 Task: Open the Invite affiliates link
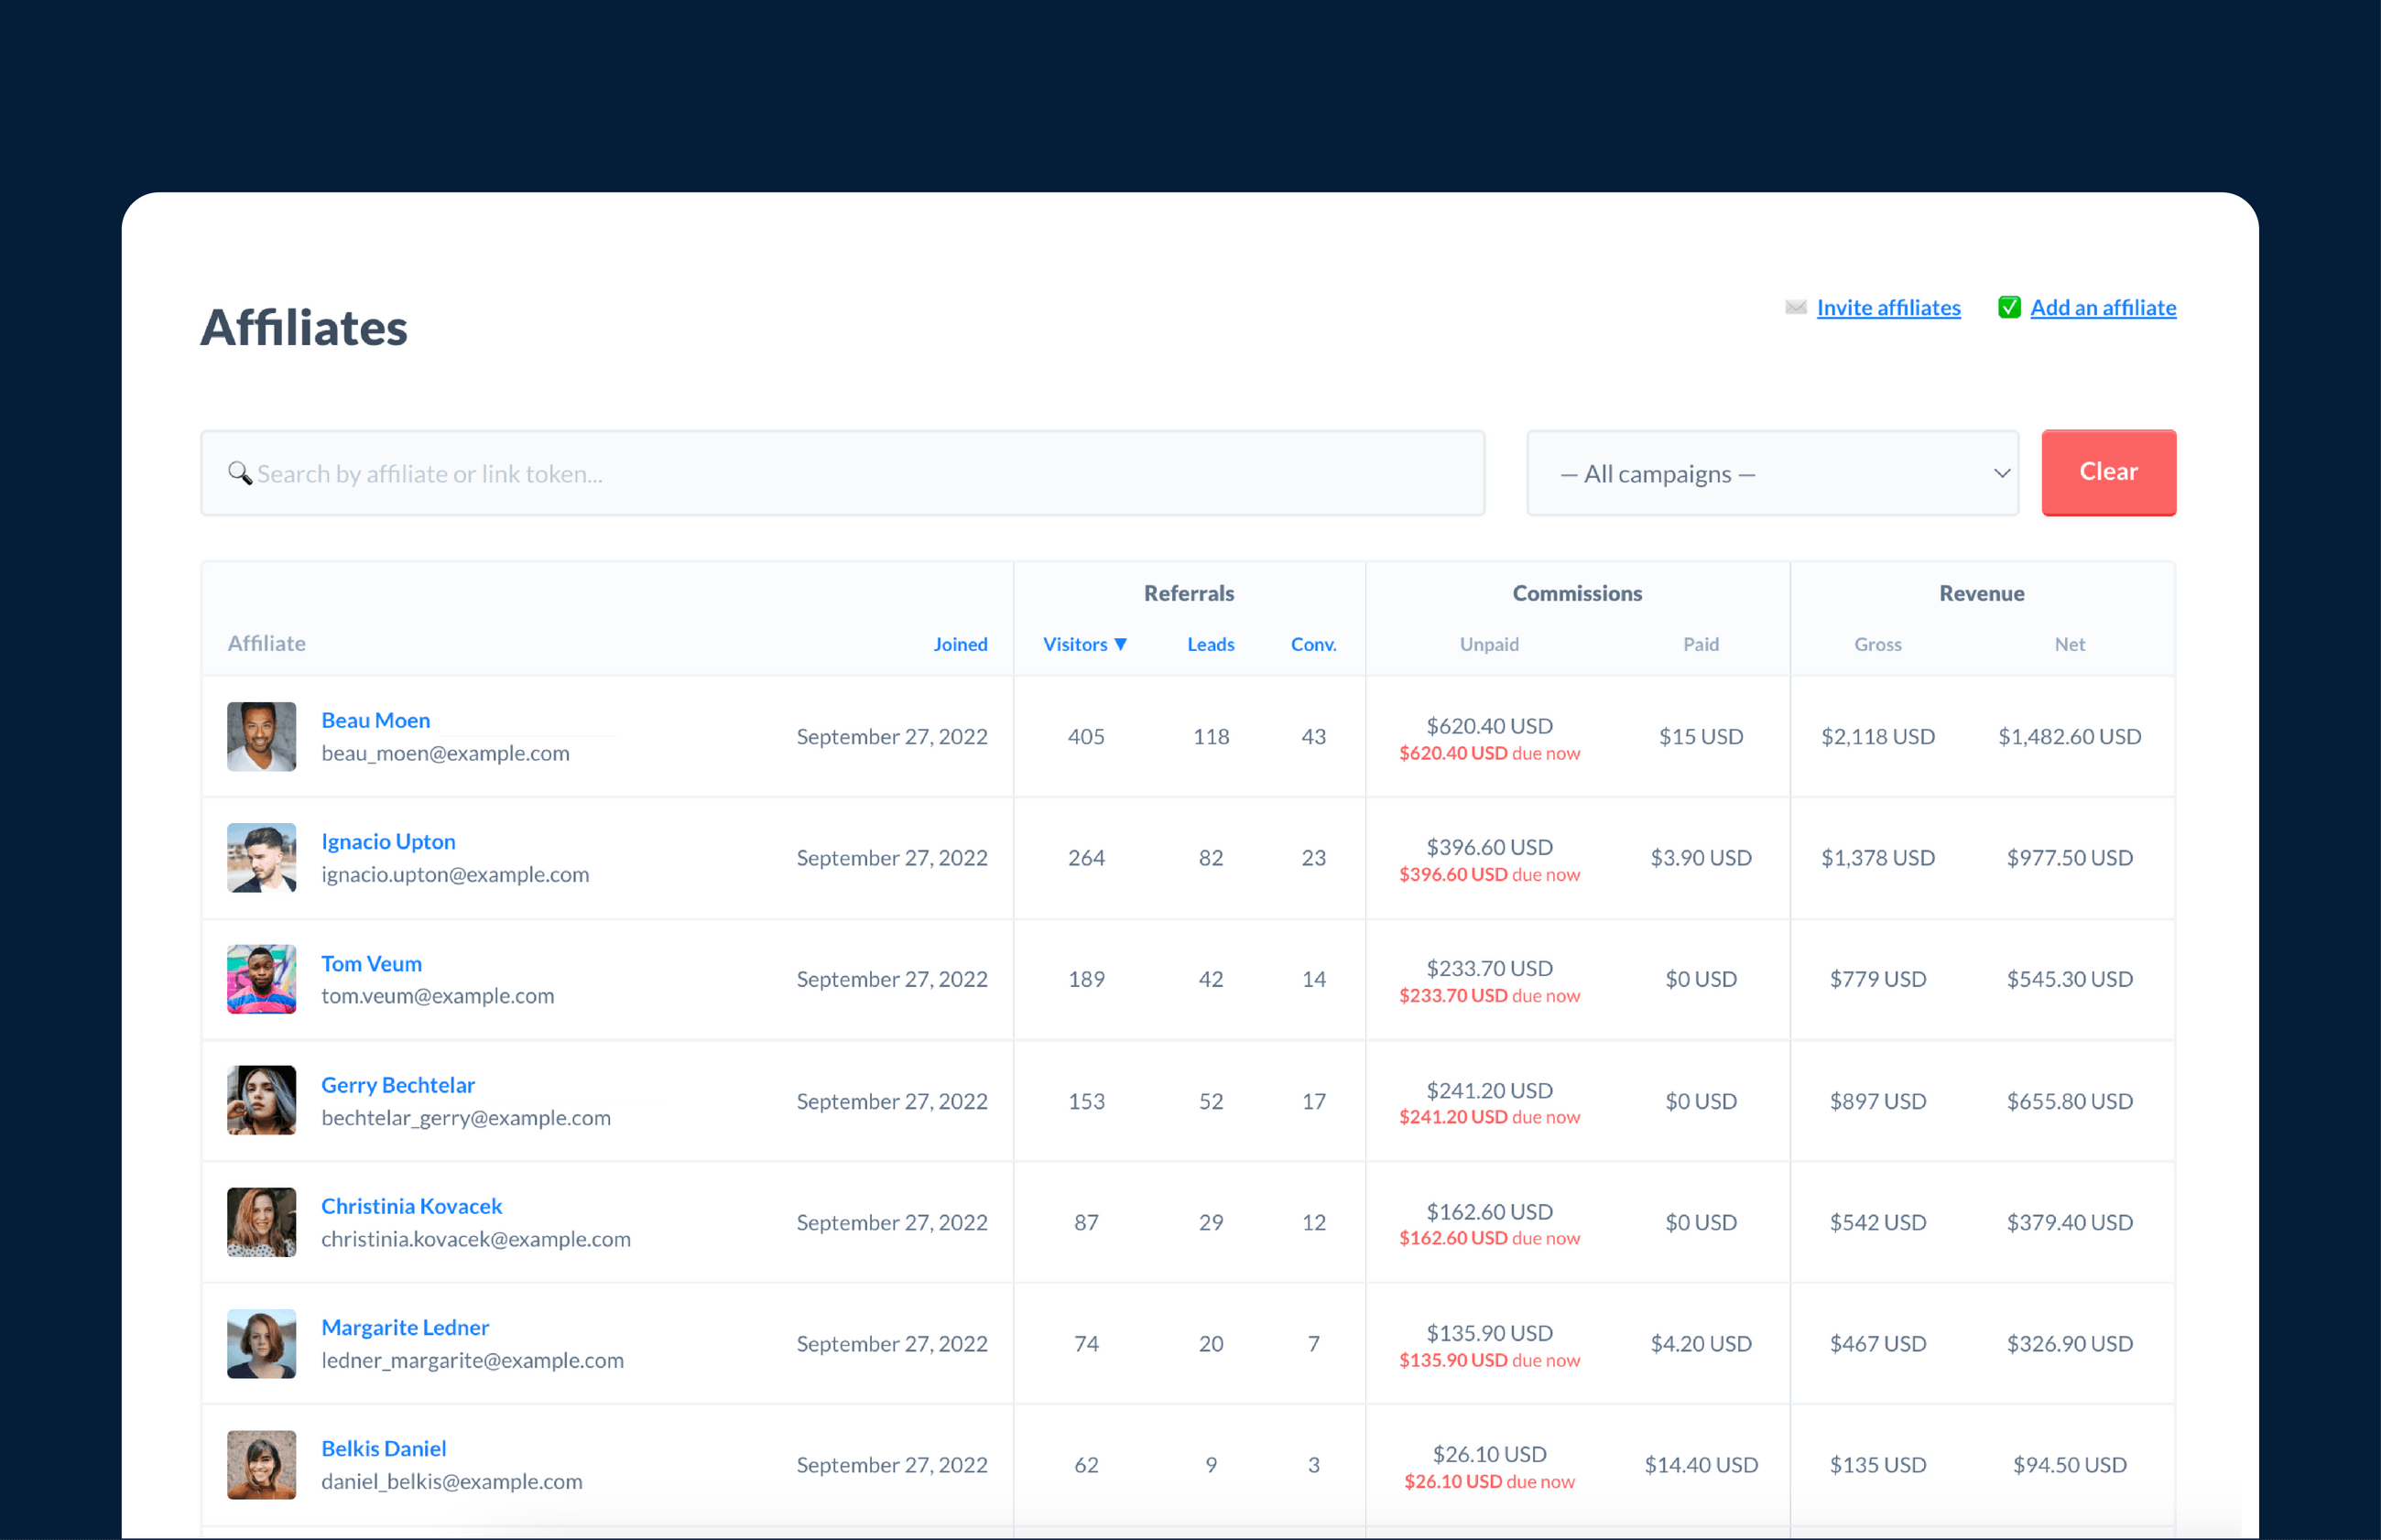[1888, 308]
